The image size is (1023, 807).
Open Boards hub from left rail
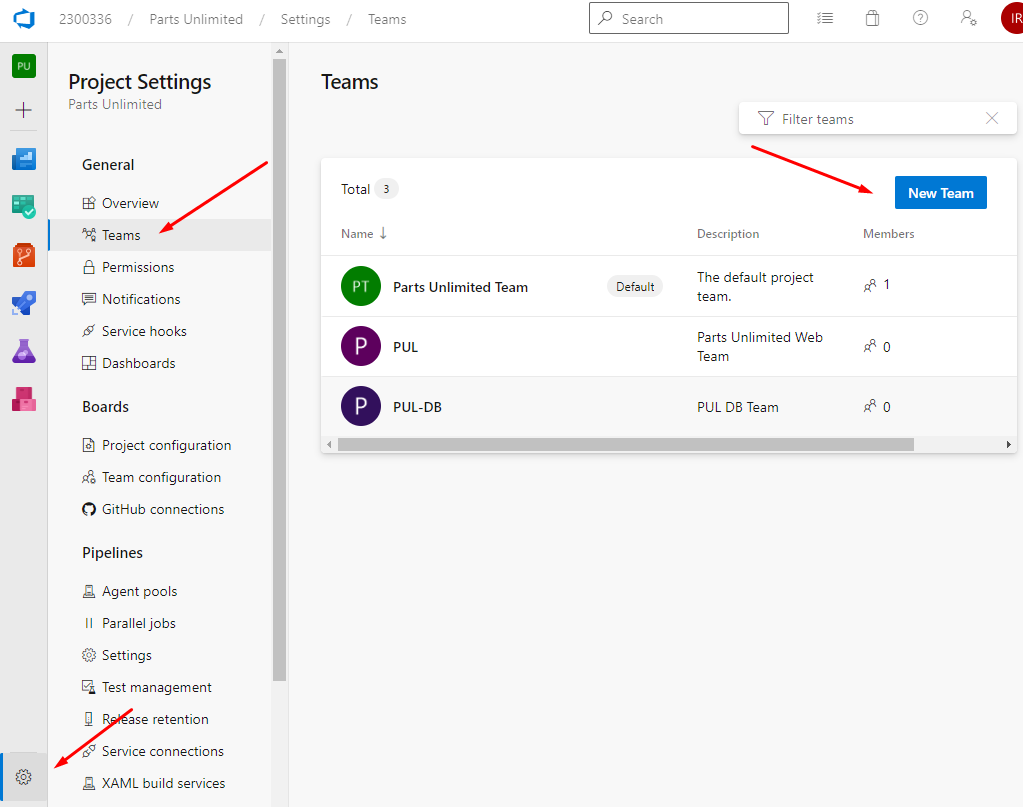tap(24, 207)
